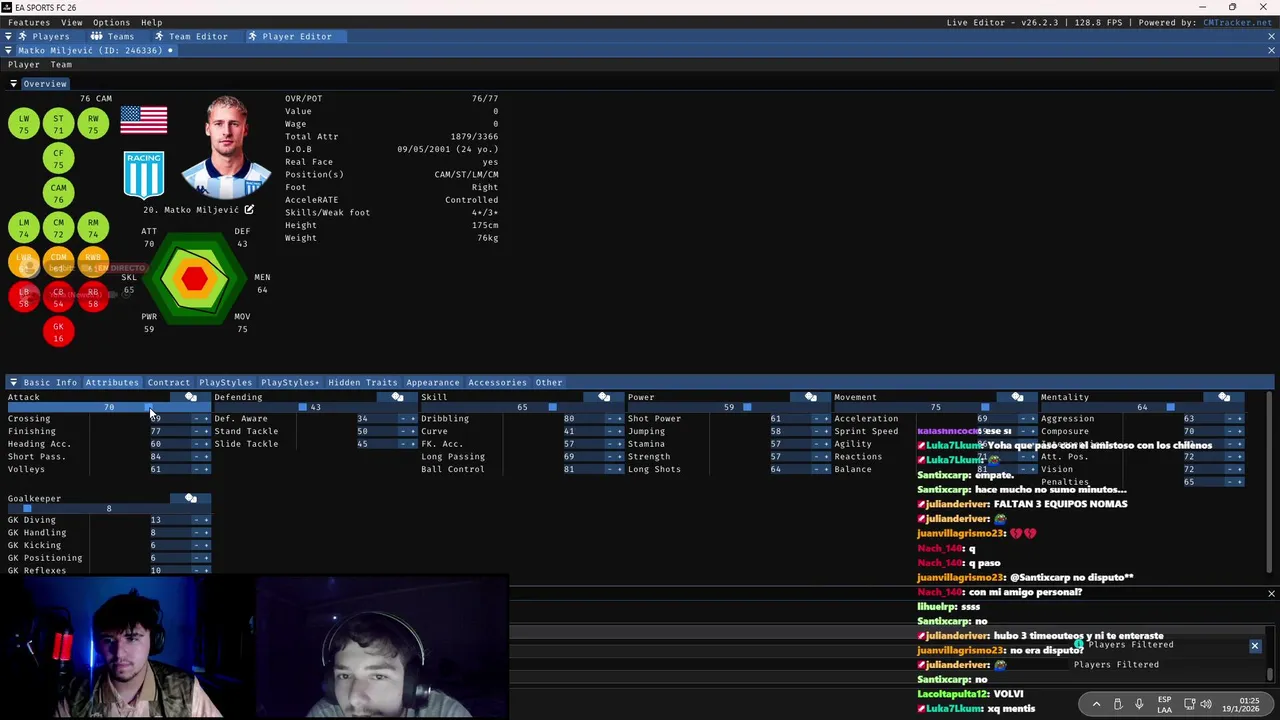This screenshot has width=1280, height=720.
Task: Click the LW 75 position badge
Action: (24, 124)
